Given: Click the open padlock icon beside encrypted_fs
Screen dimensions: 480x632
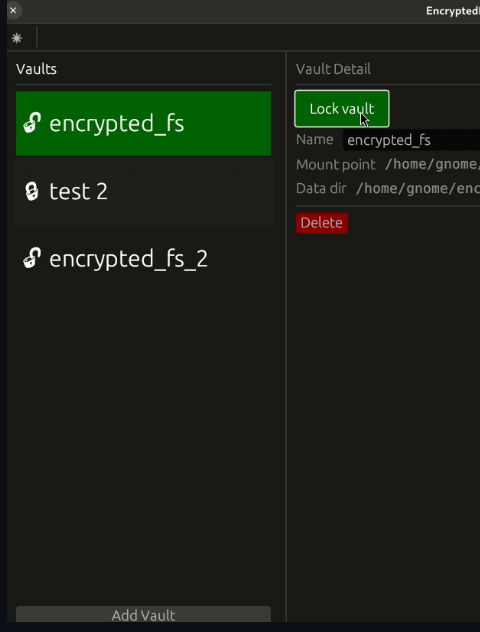Looking at the screenshot, I should click(x=32, y=123).
